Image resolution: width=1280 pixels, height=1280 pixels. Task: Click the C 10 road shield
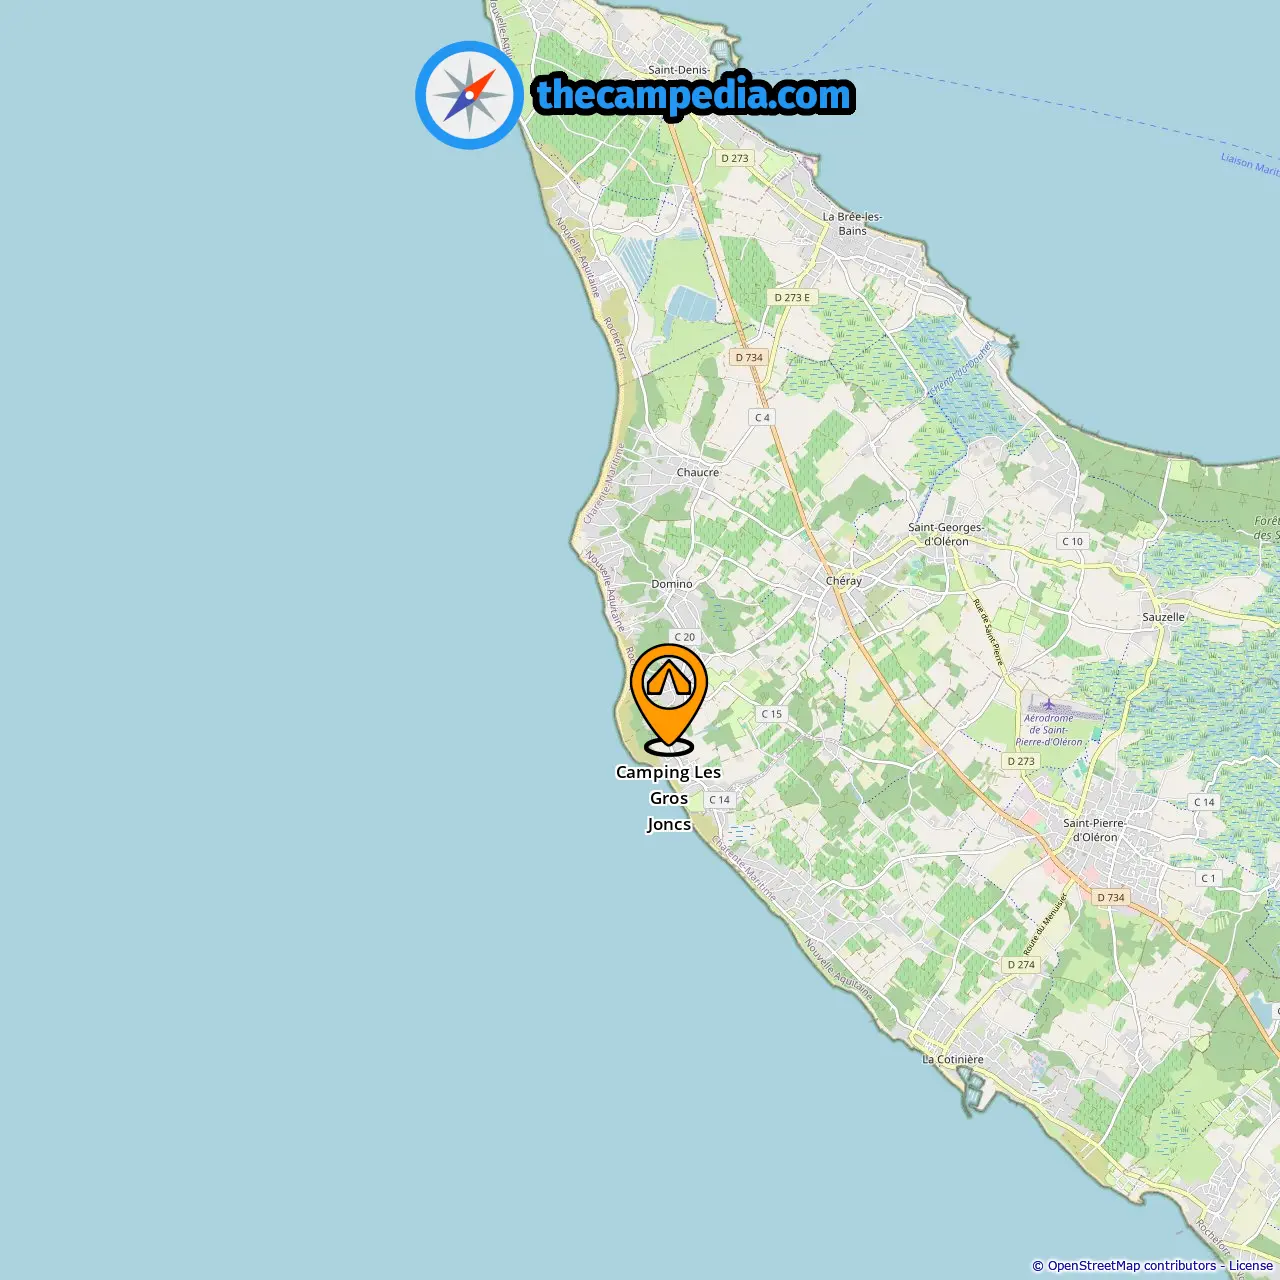(x=1072, y=541)
